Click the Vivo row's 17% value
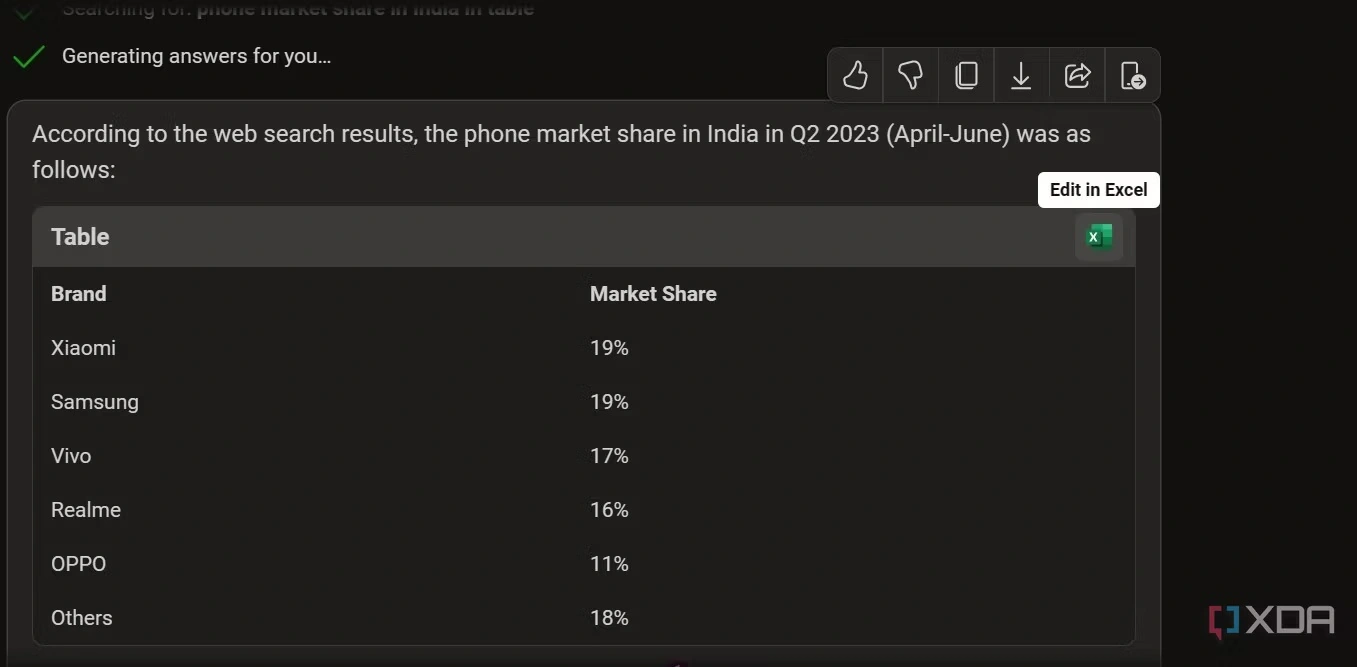This screenshot has height=667, width=1357. 609,456
